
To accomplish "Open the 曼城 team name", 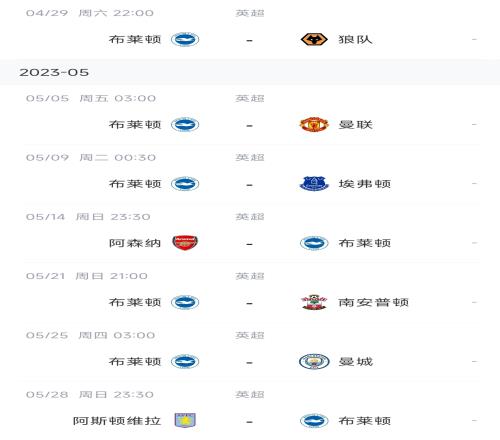I will pos(355,362).
